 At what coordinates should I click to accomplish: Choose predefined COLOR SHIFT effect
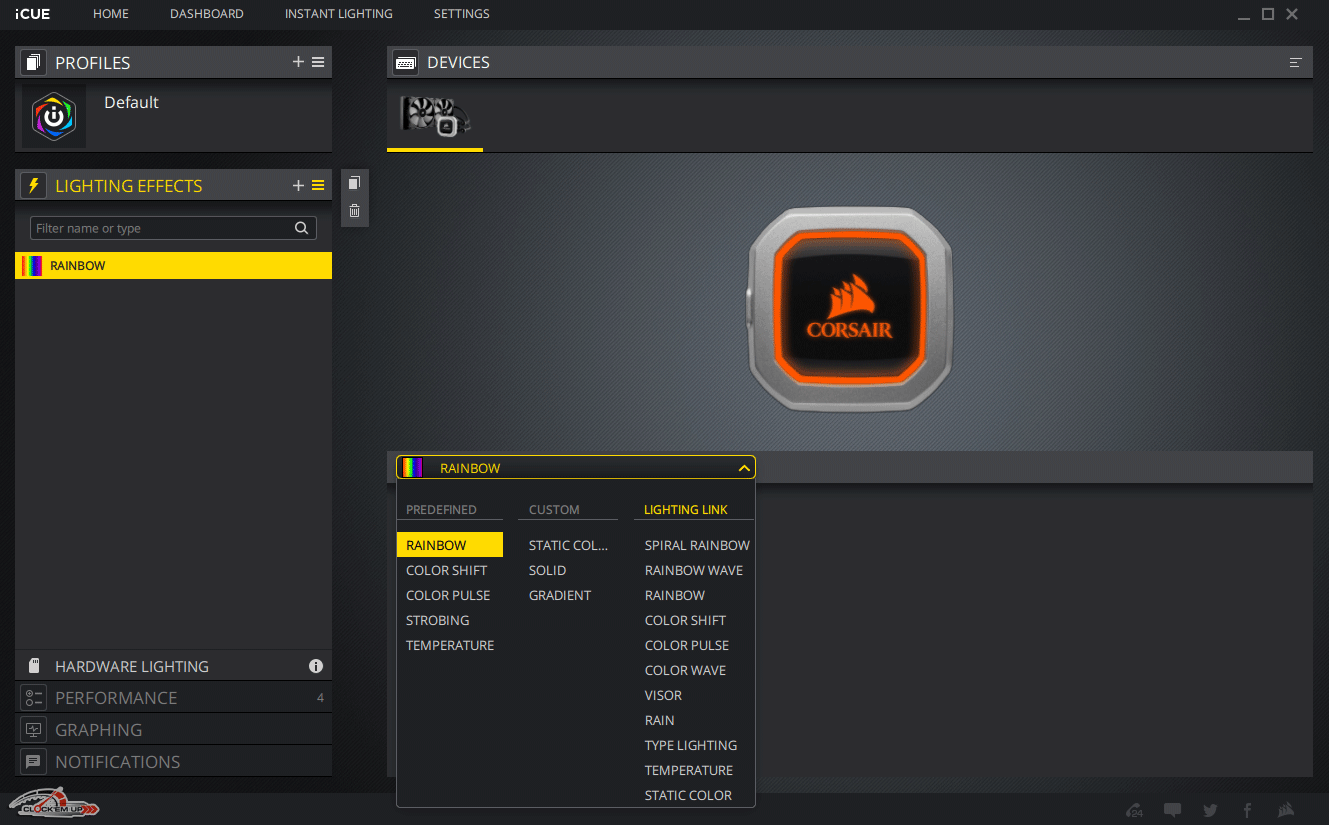pos(446,570)
